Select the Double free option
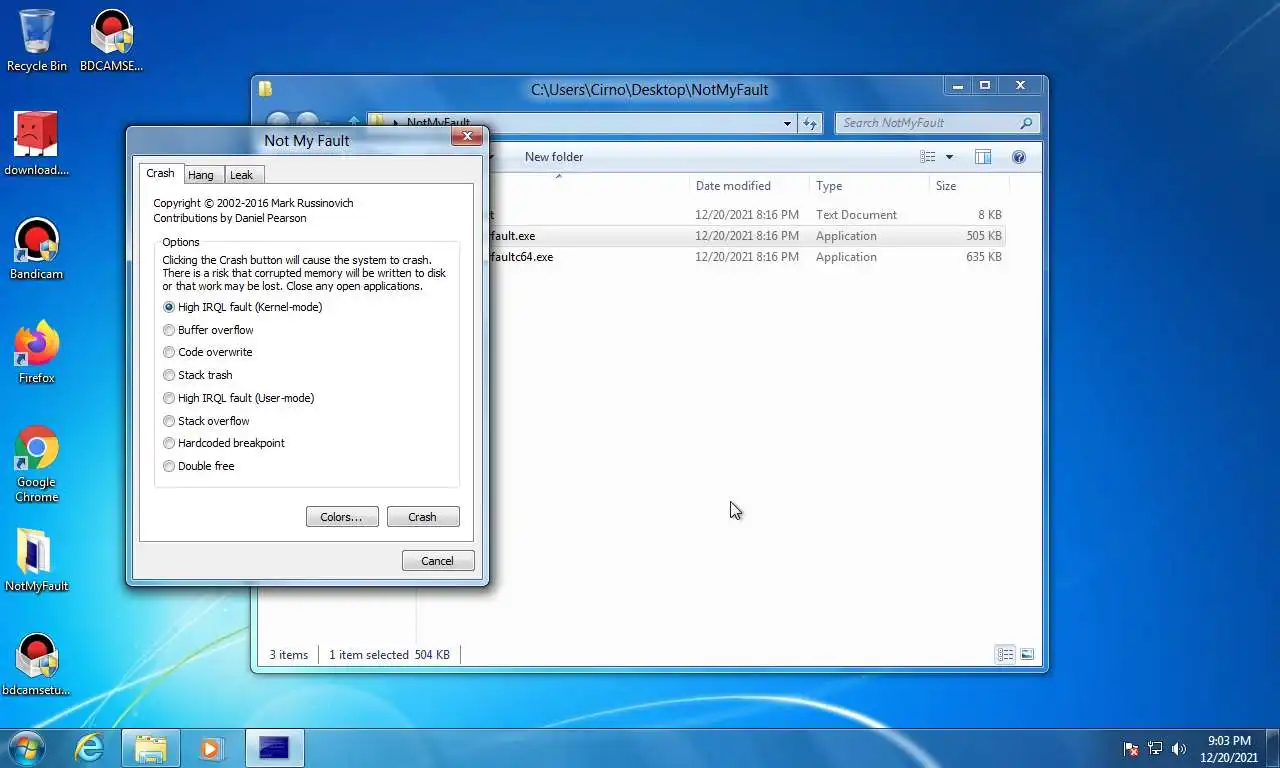Image resolution: width=1280 pixels, height=768 pixels. (198, 466)
